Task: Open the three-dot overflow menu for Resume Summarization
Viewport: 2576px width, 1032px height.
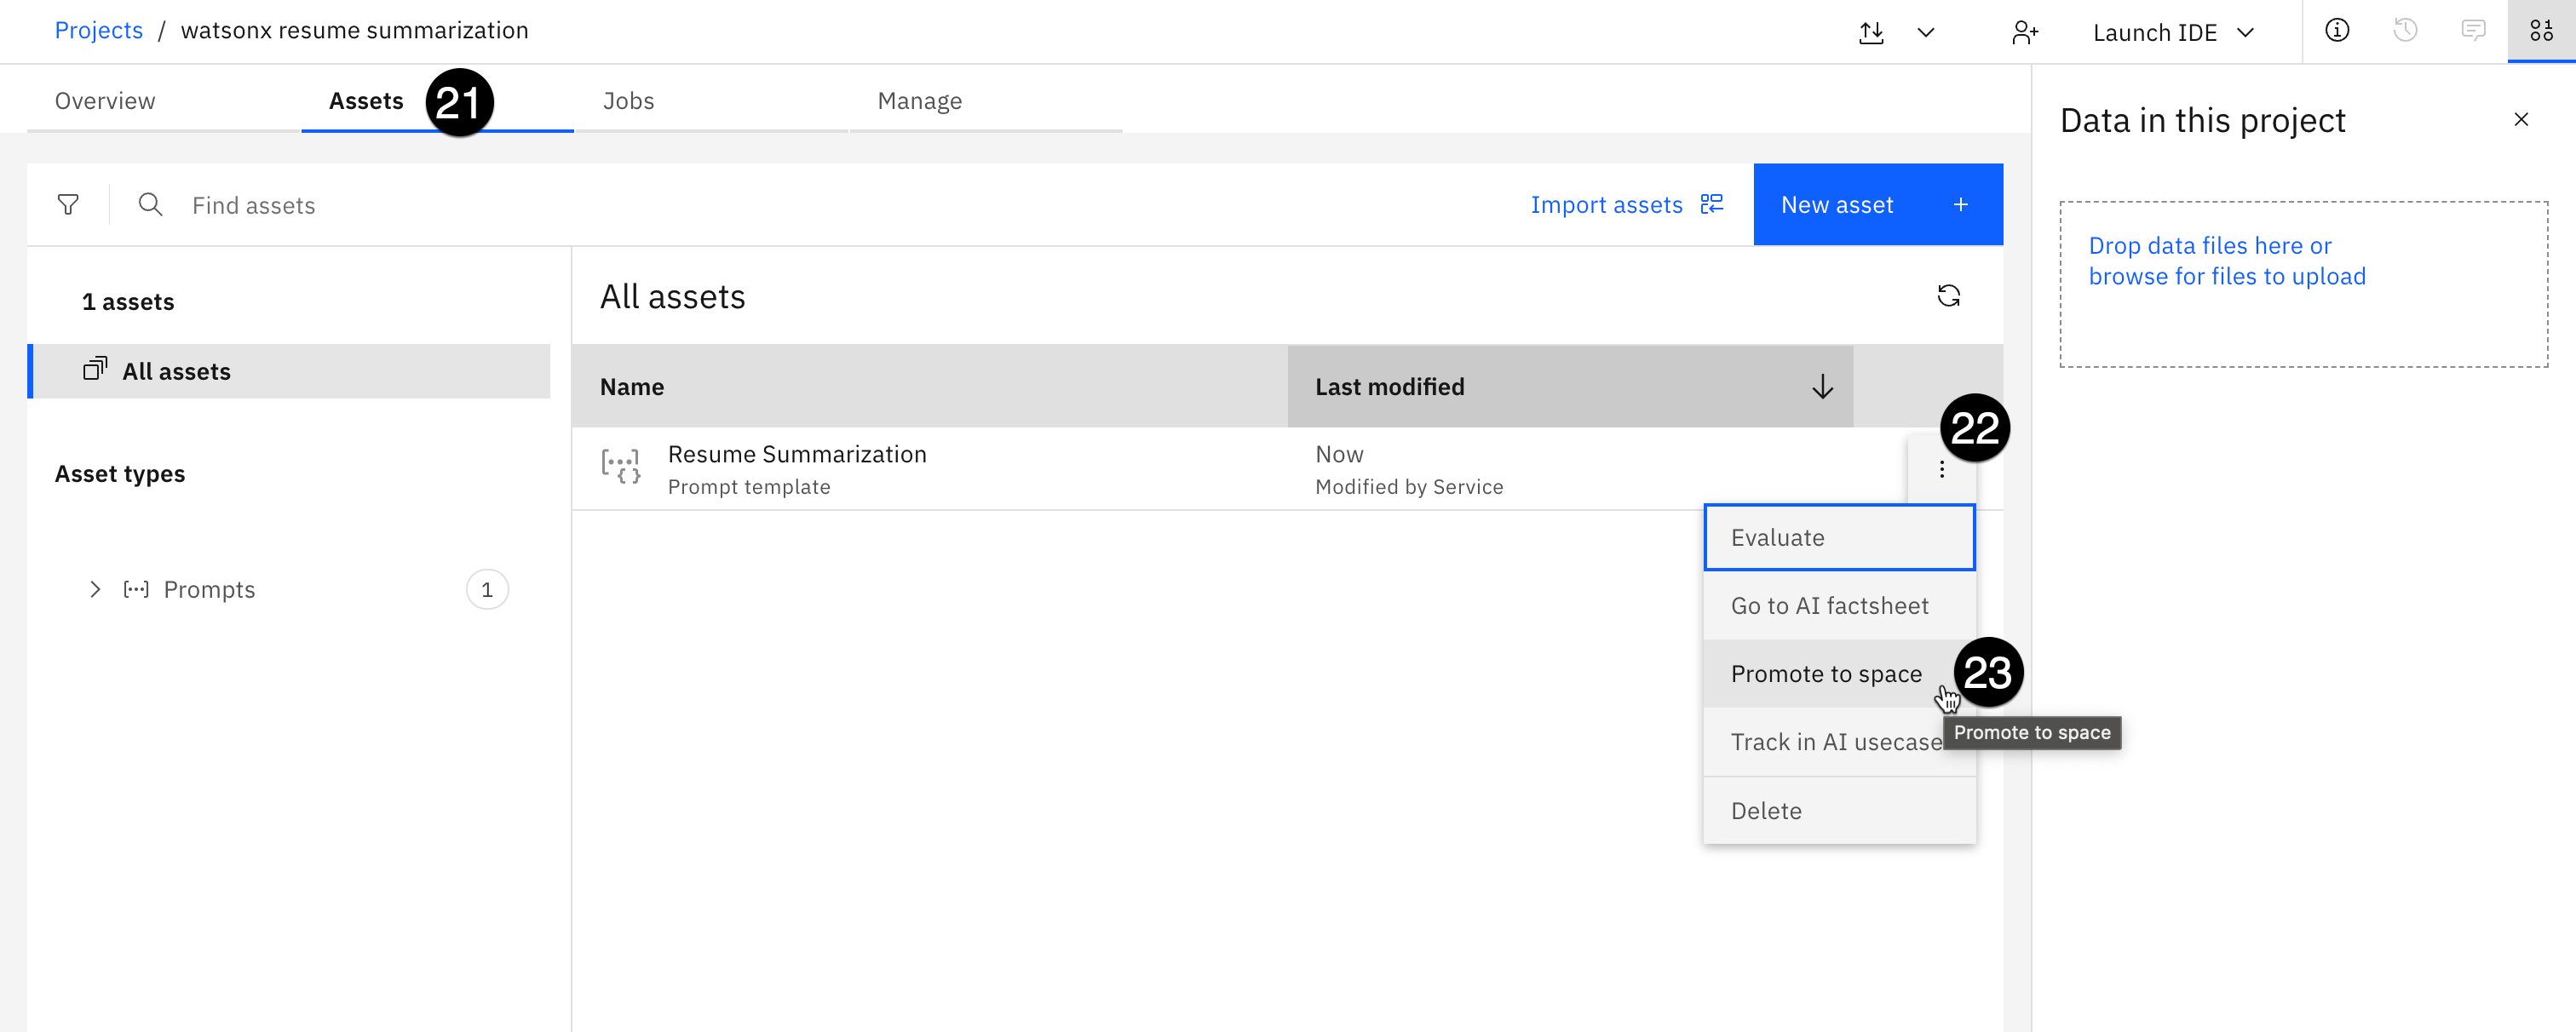Action: click(1941, 469)
